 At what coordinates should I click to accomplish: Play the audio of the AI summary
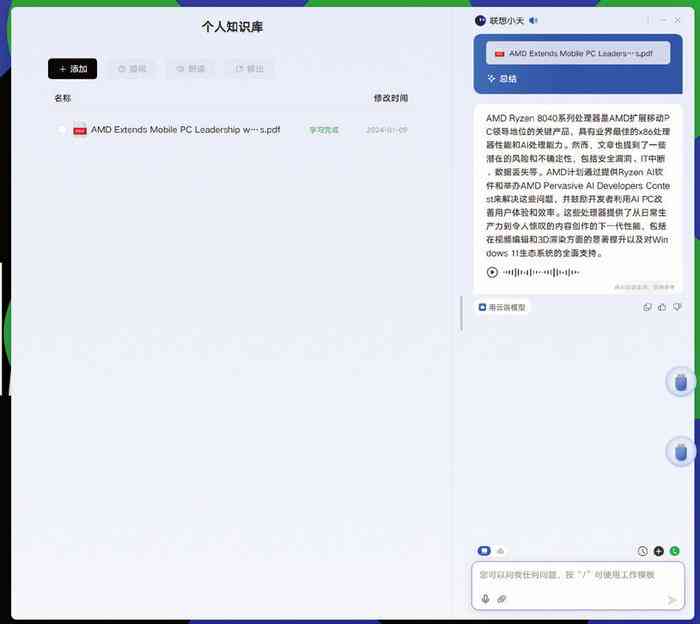coord(492,272)
